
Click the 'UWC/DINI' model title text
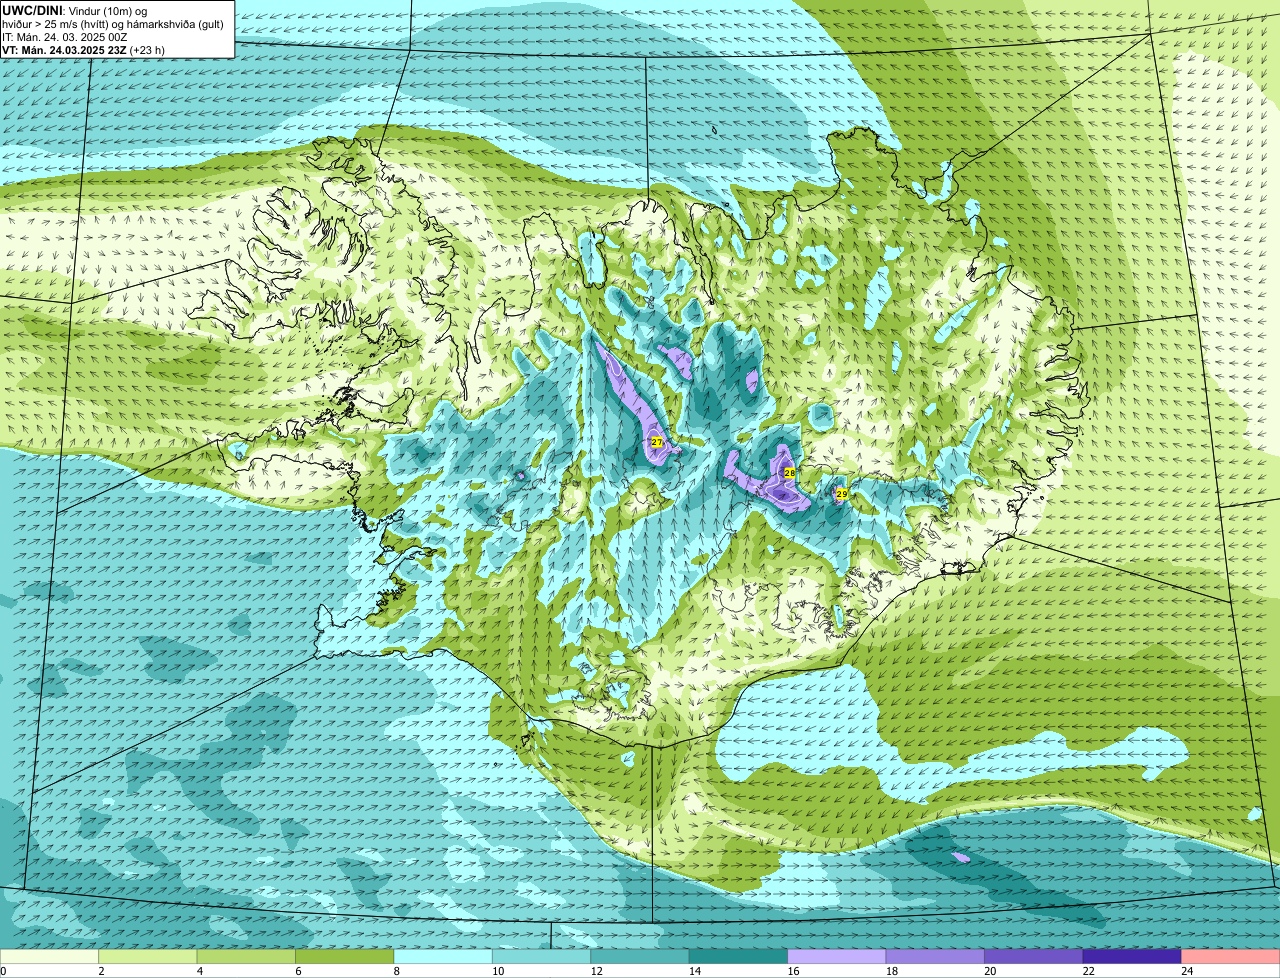pos(32,11)
